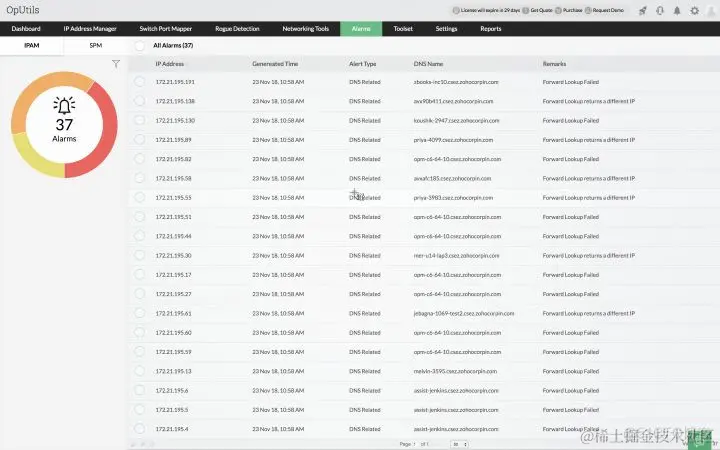Sort by the Generated Time column header

pos(275,64)
